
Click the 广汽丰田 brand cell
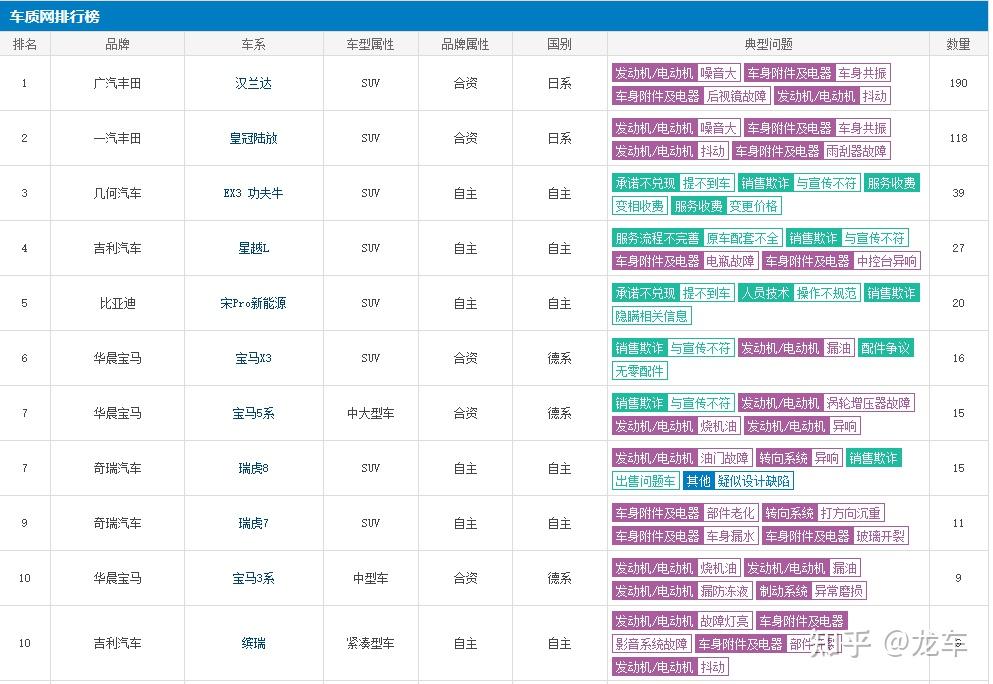click(x=117, y=84)
